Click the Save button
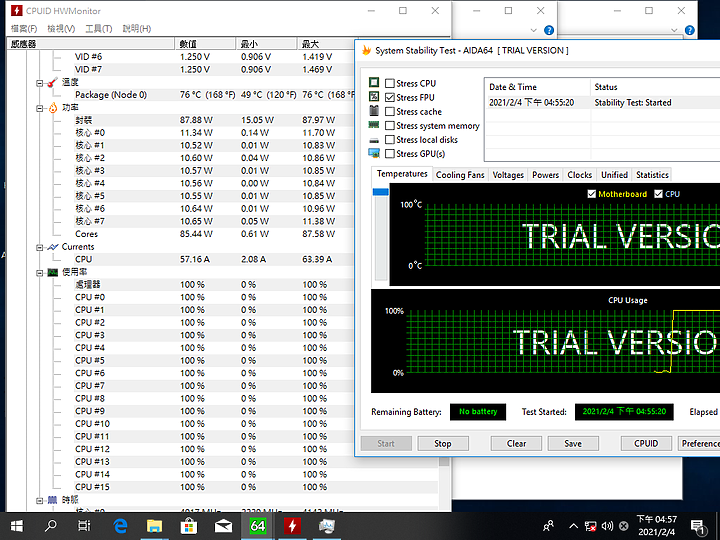Viewport: 720px width, 540px height. [x=573, y=444]
